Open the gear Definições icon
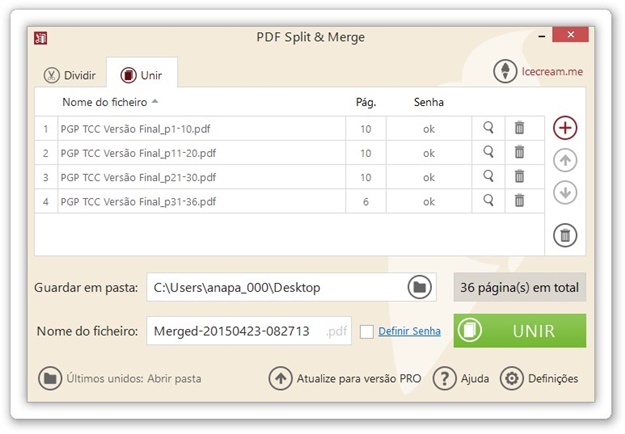This screenshot has width=625, height=434. [511, 378]
